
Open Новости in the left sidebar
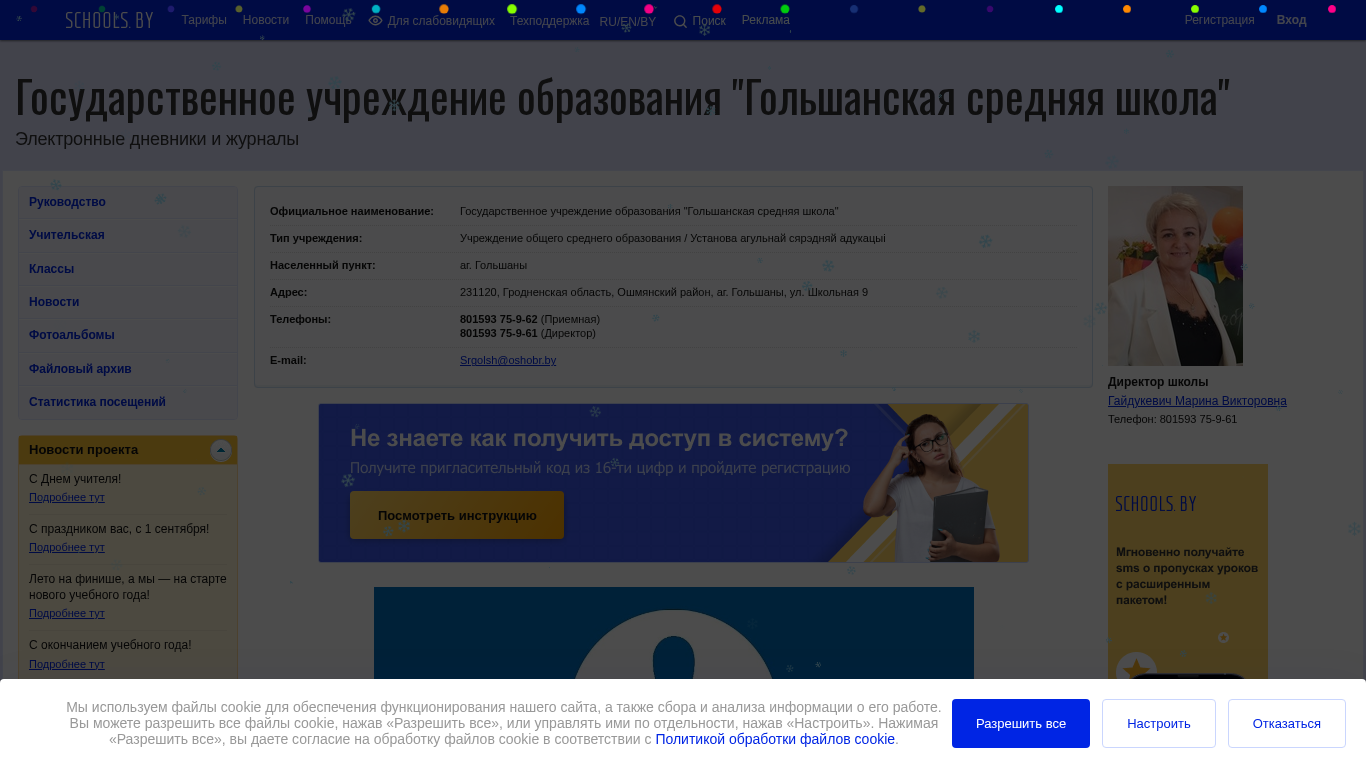[x=127, y=302]
